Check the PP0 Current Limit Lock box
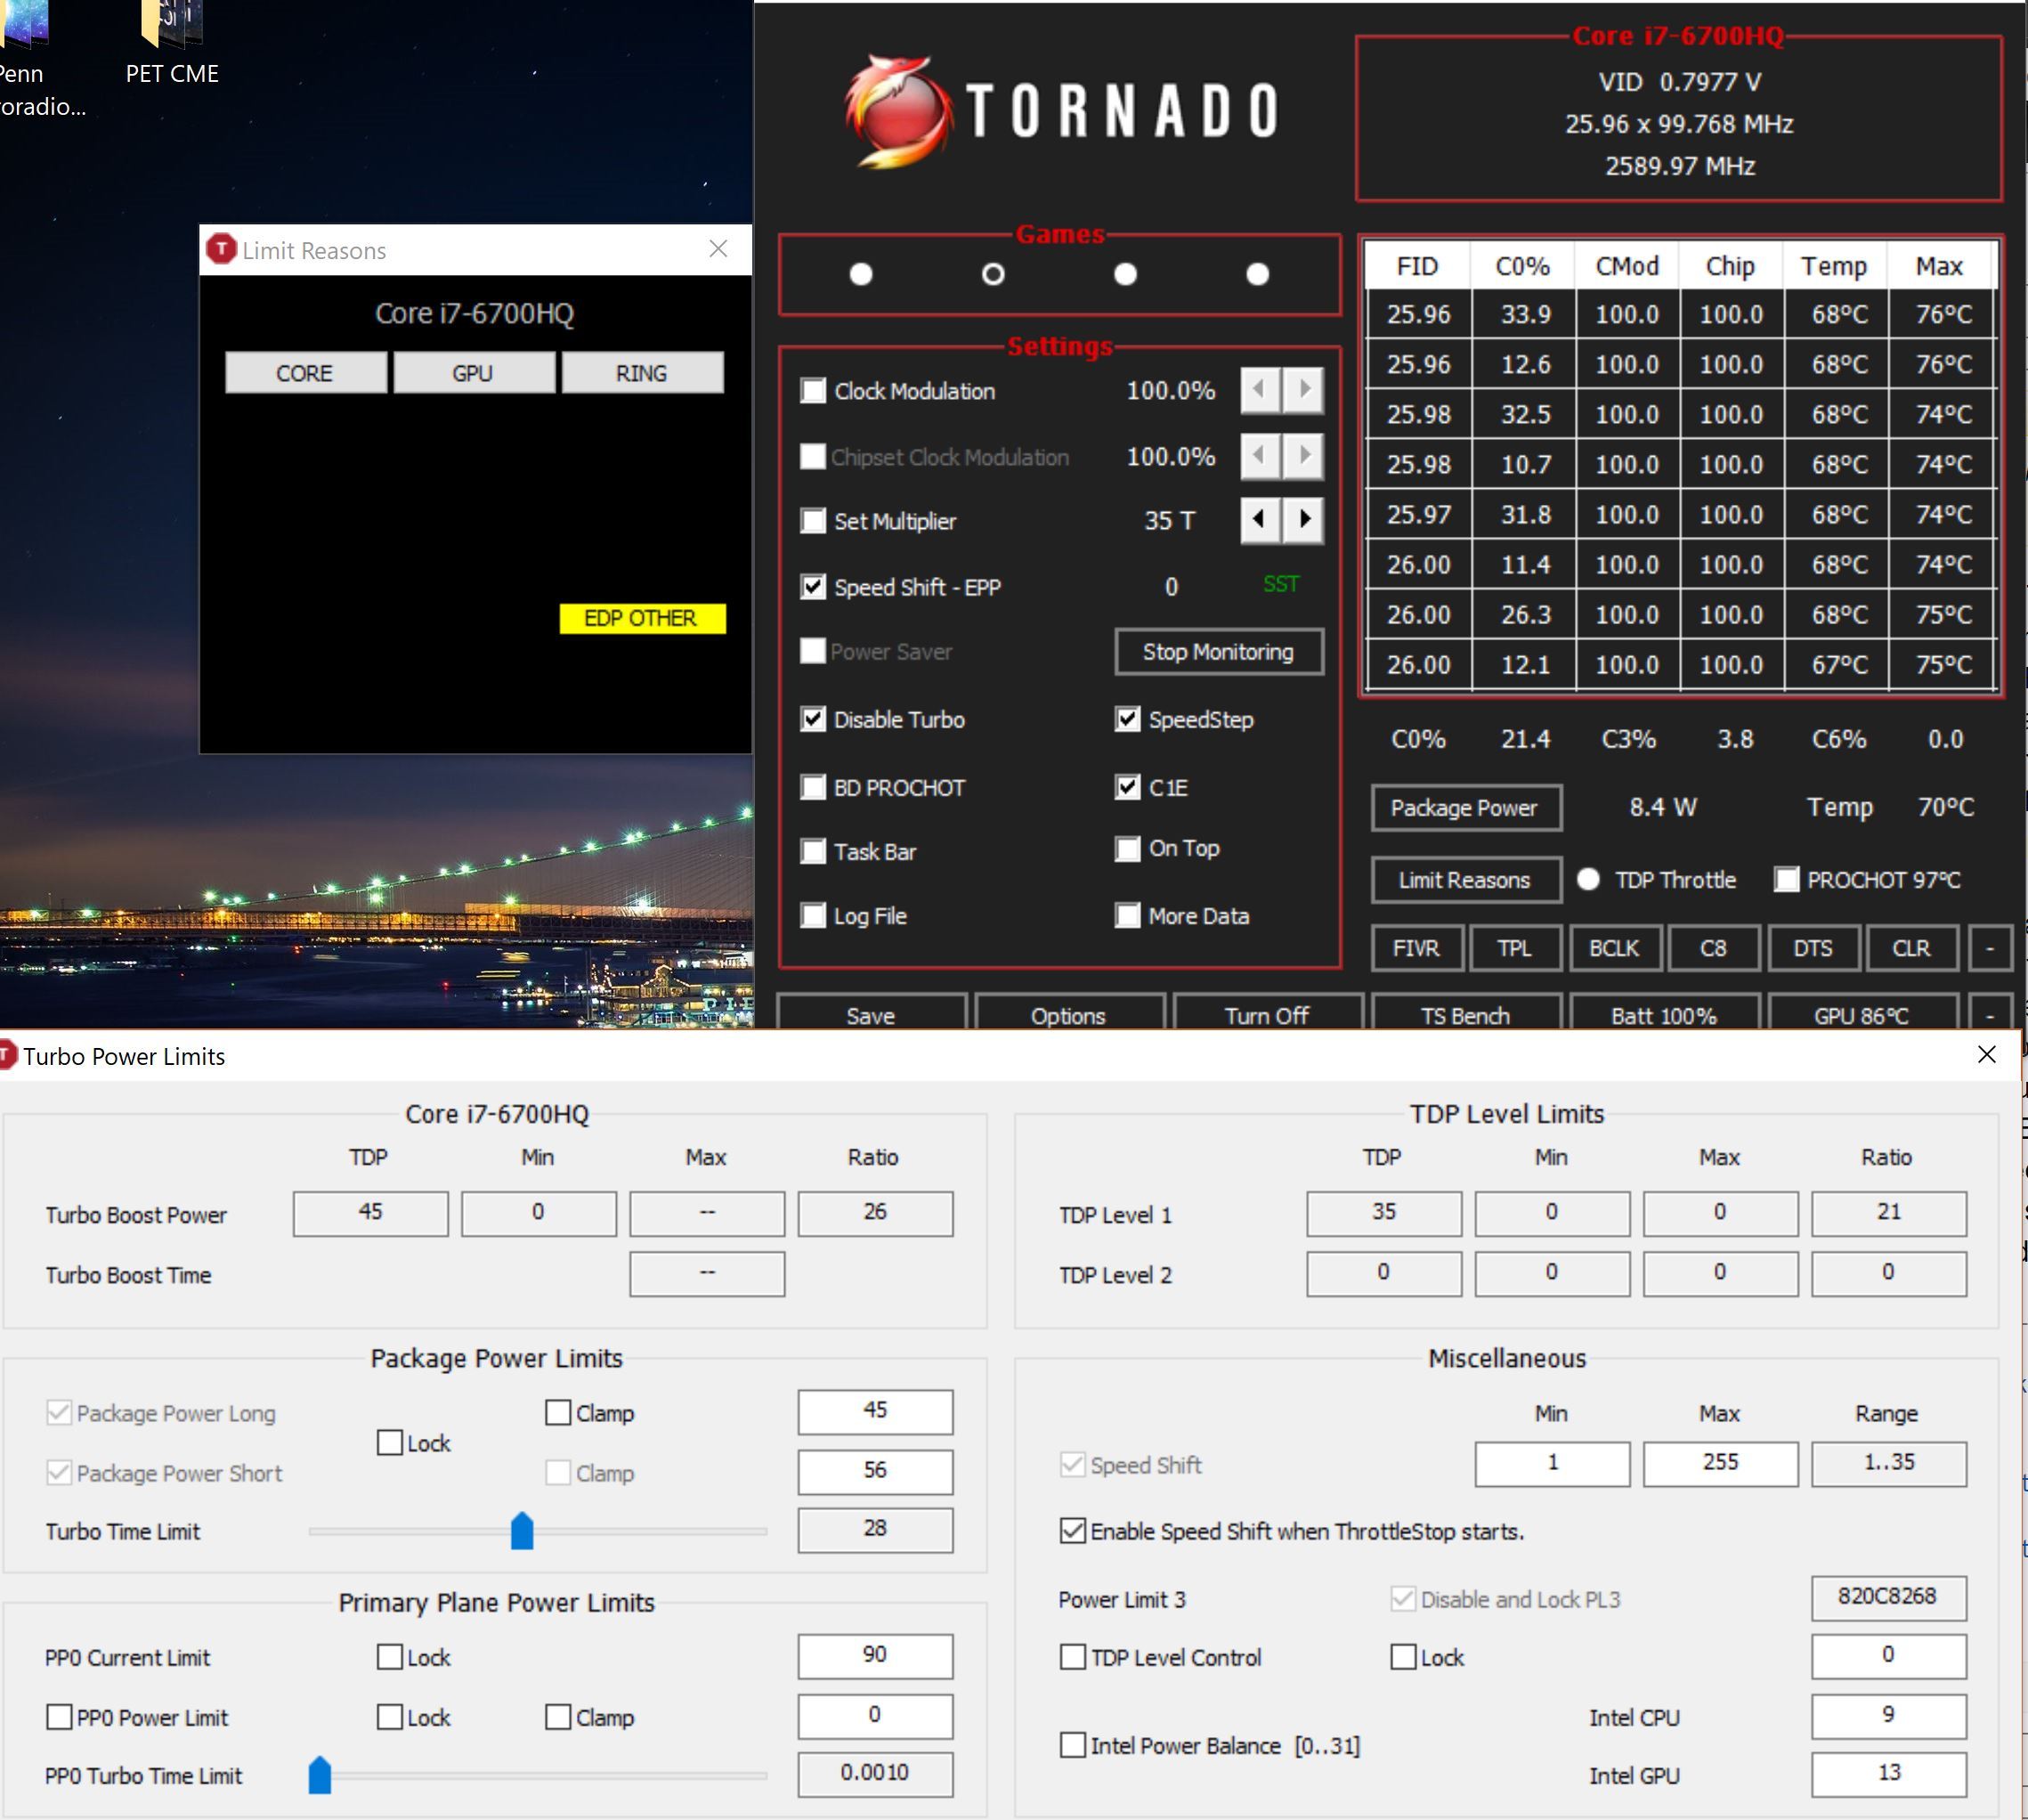 [390, 1657]
